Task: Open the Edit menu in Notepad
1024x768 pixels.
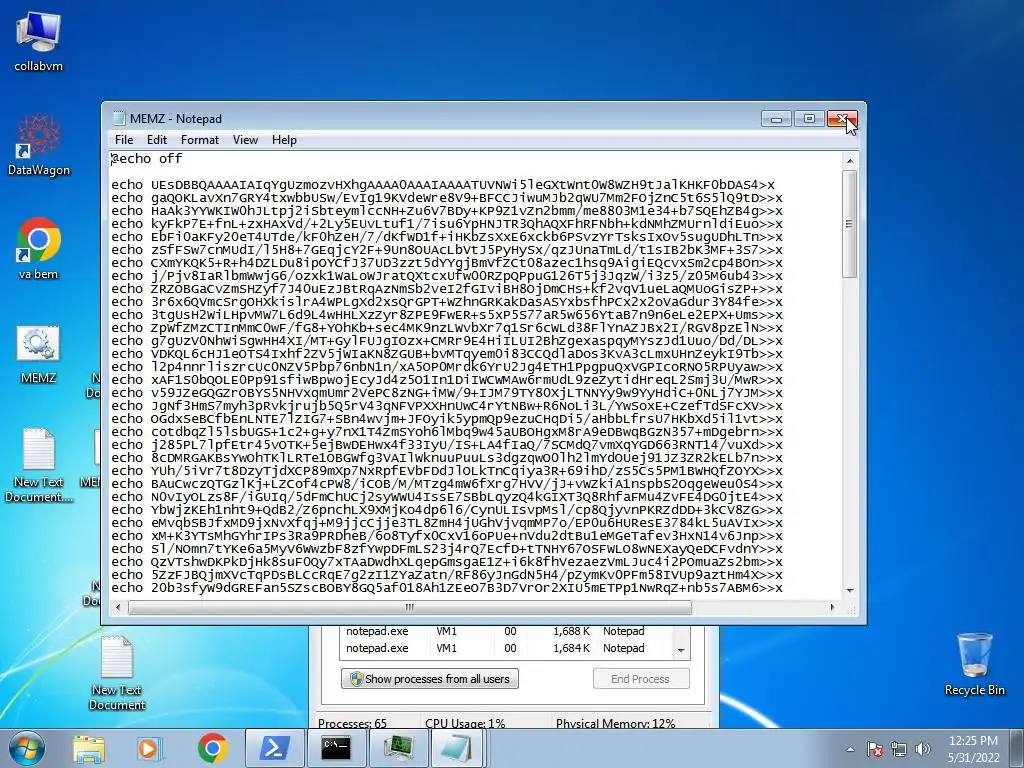Action: coord(157,140)
